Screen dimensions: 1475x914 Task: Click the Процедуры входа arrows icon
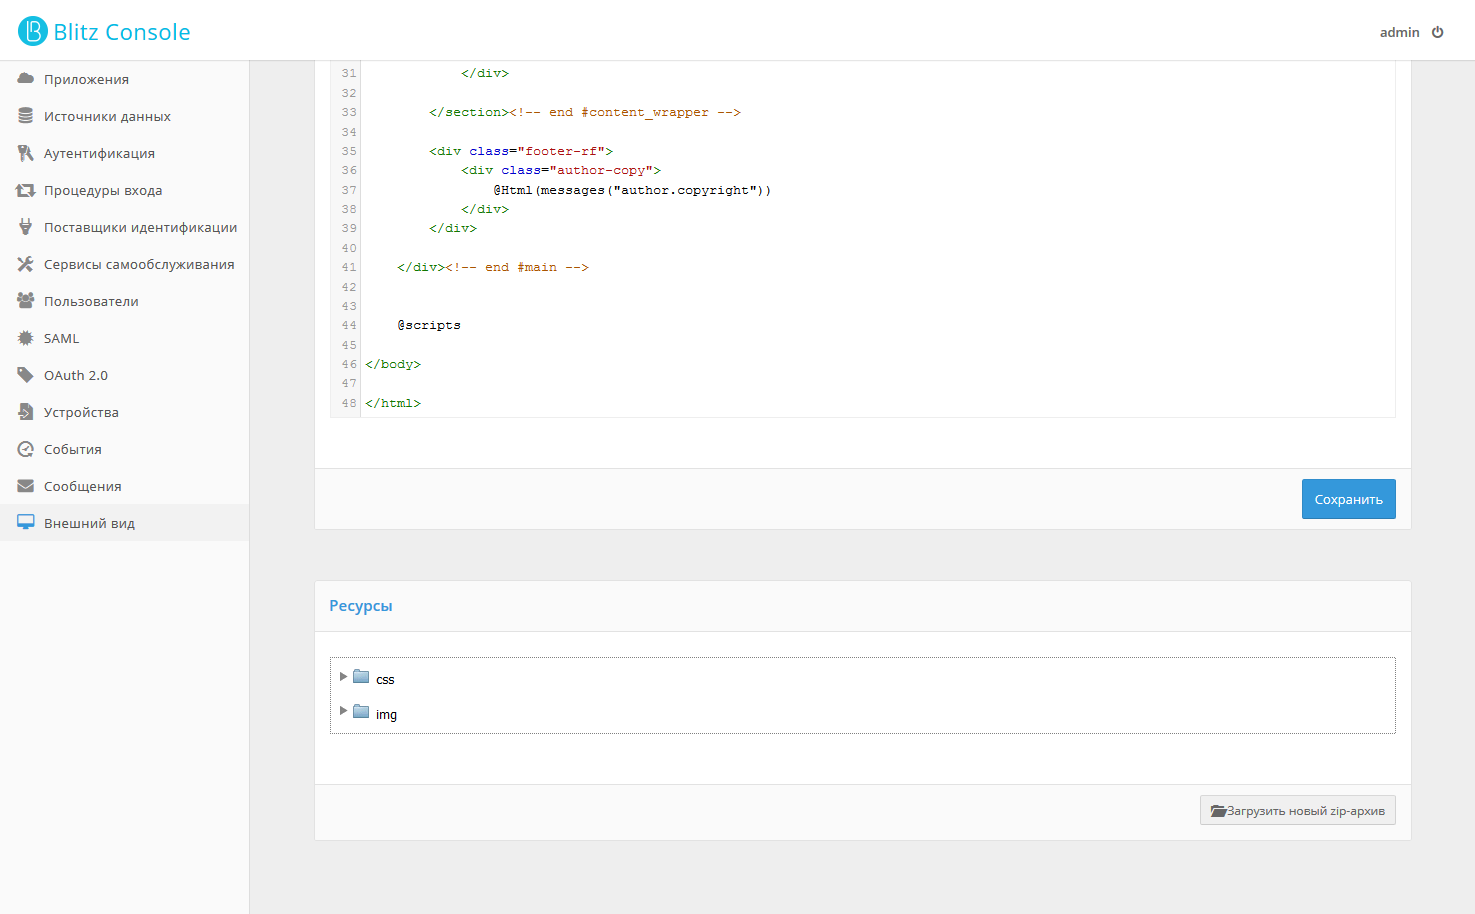click(x=26, y=189)
